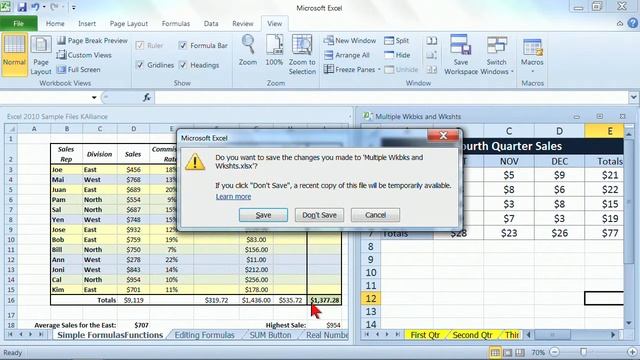Switch to the Page Layout ribbon tab
This screenshot has height=360, width=640.
(129, 24)
